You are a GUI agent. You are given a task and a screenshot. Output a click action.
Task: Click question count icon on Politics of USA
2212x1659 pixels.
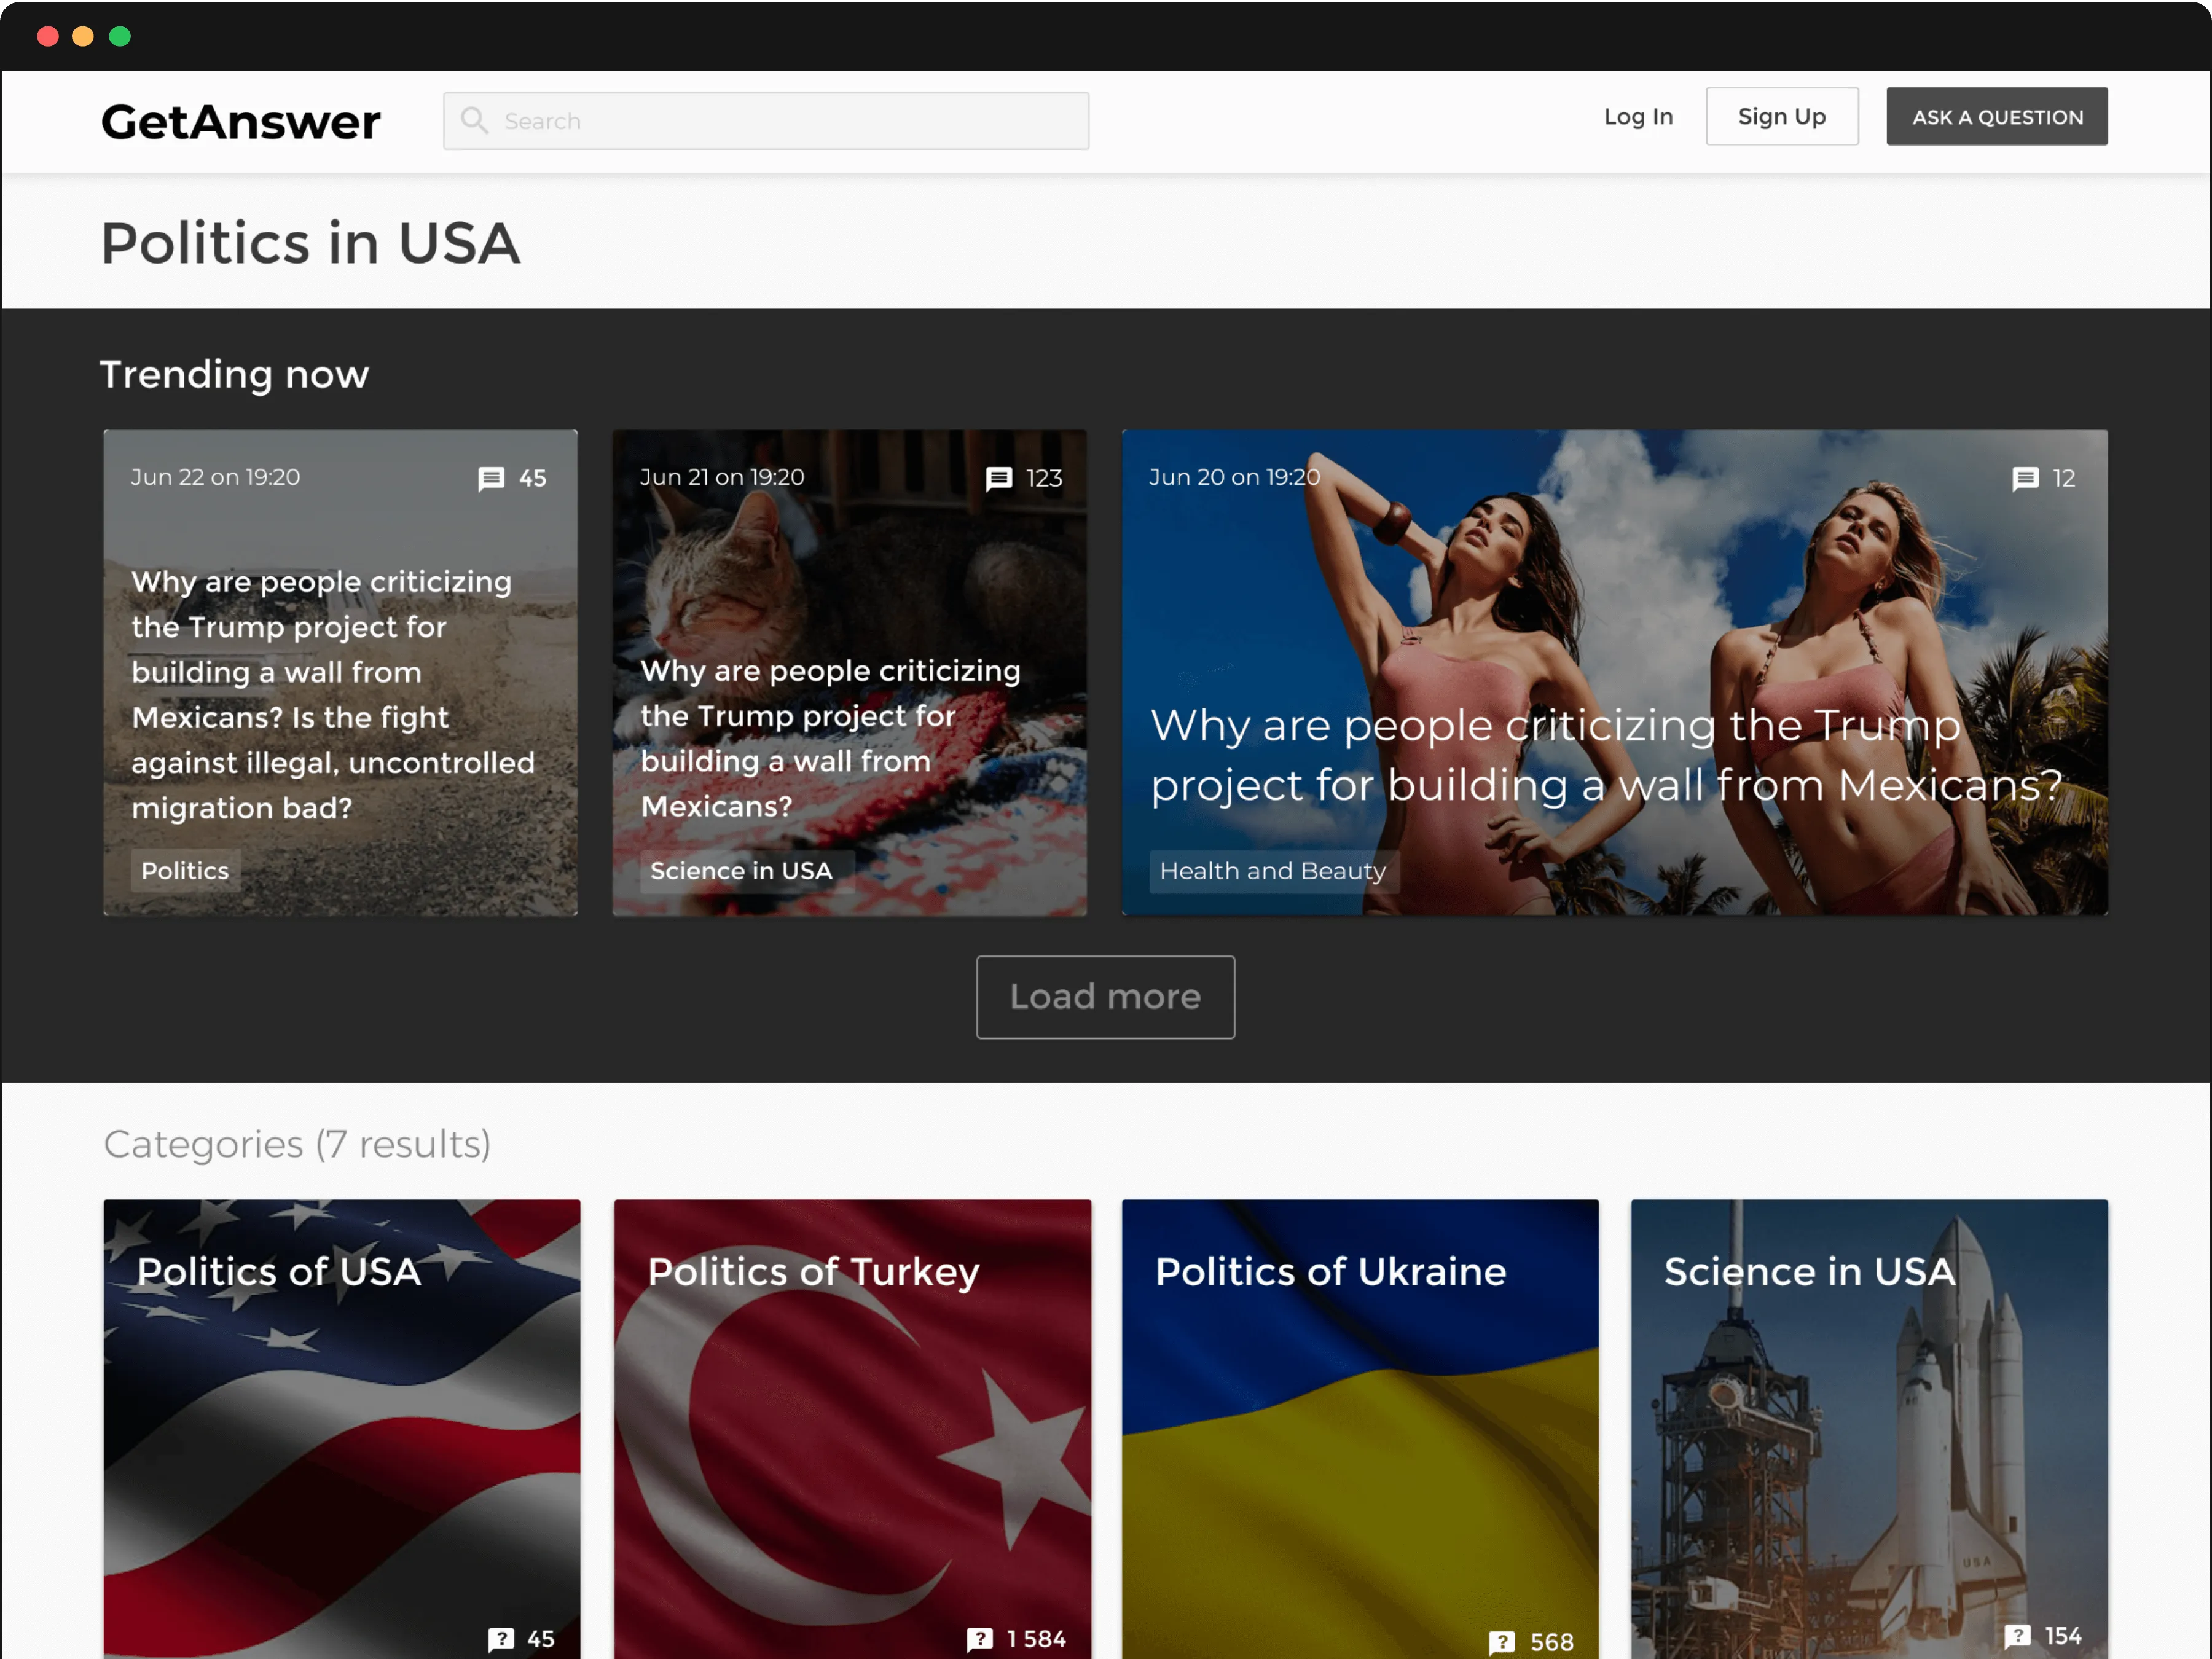(501, 1638)
